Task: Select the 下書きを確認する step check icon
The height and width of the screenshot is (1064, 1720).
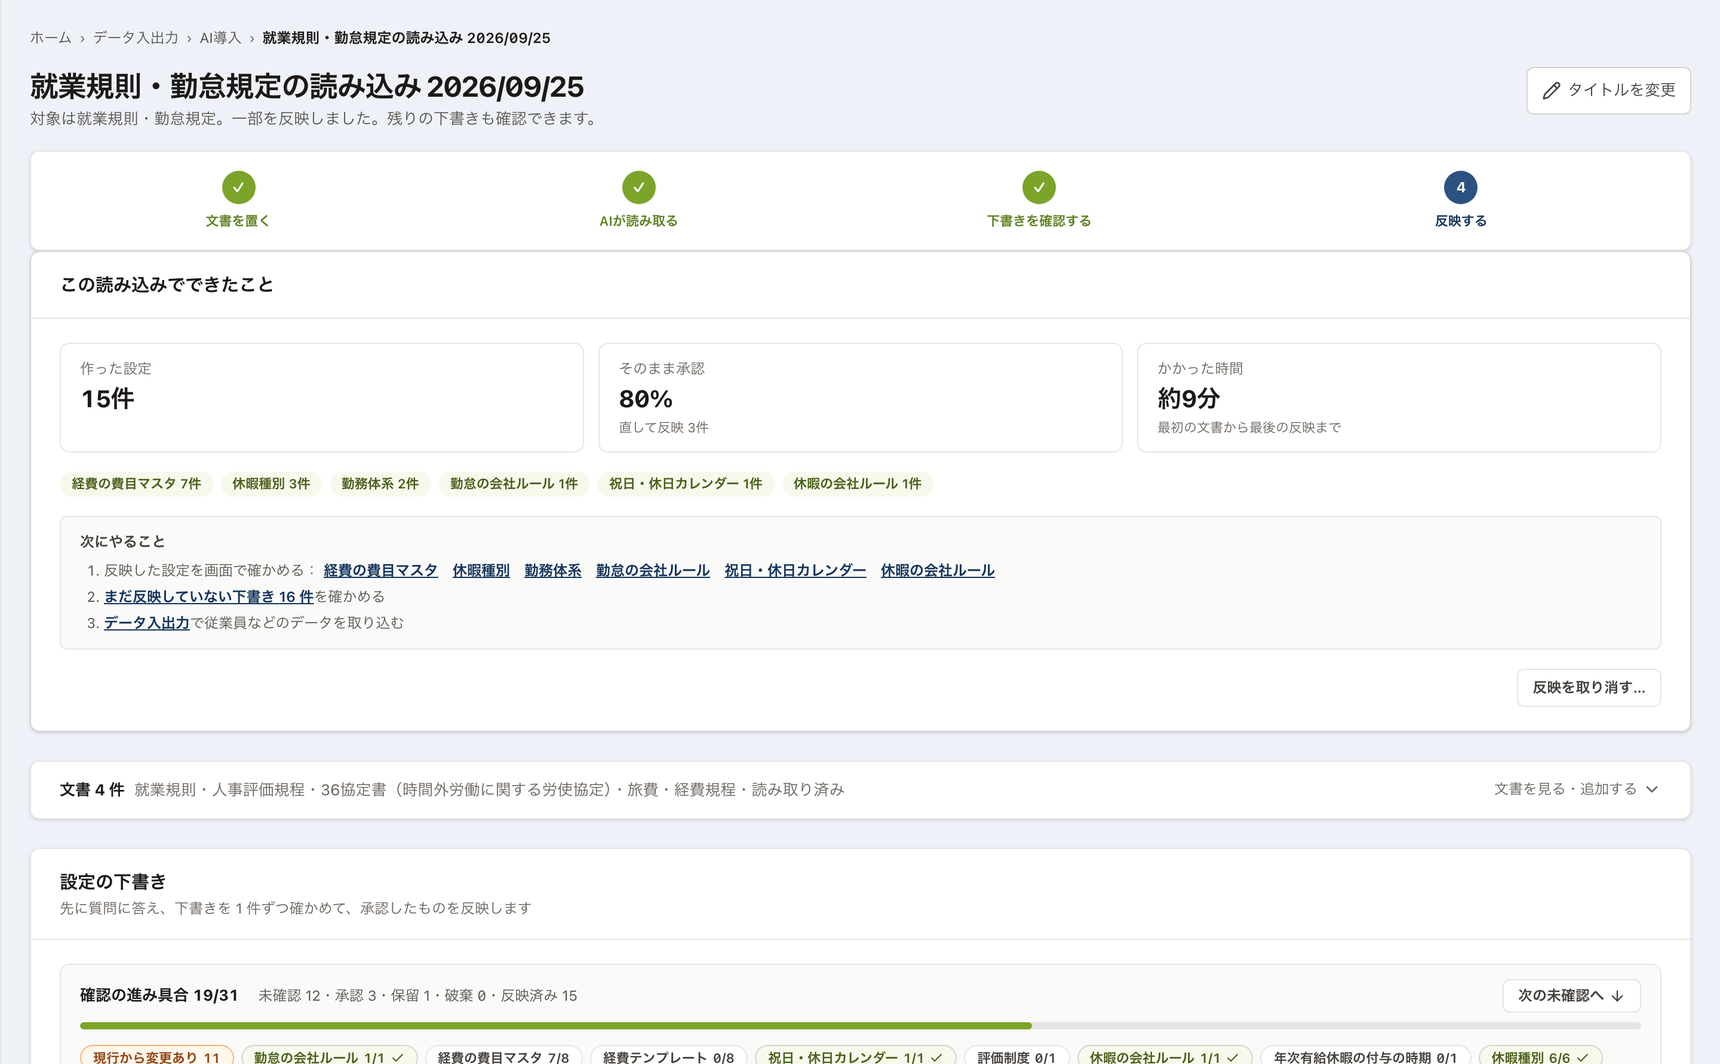Action: 1038,187
